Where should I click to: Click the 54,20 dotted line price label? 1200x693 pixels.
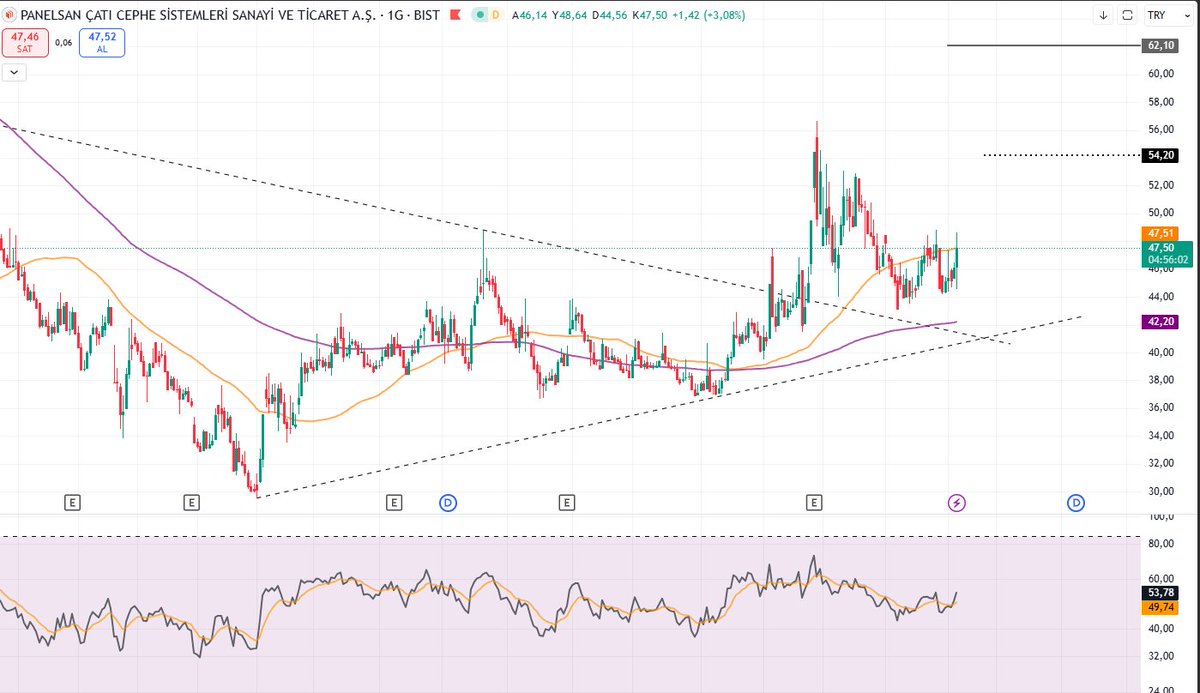pyautogui.click(x=1159, y=155)
